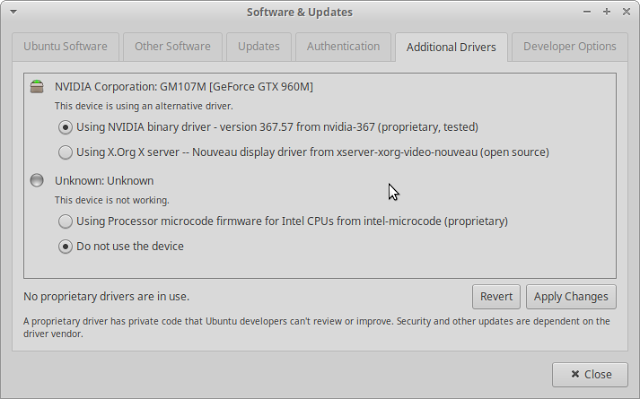Open the Authentication tab
Screen dimensions: 640x399
(343, 47)
